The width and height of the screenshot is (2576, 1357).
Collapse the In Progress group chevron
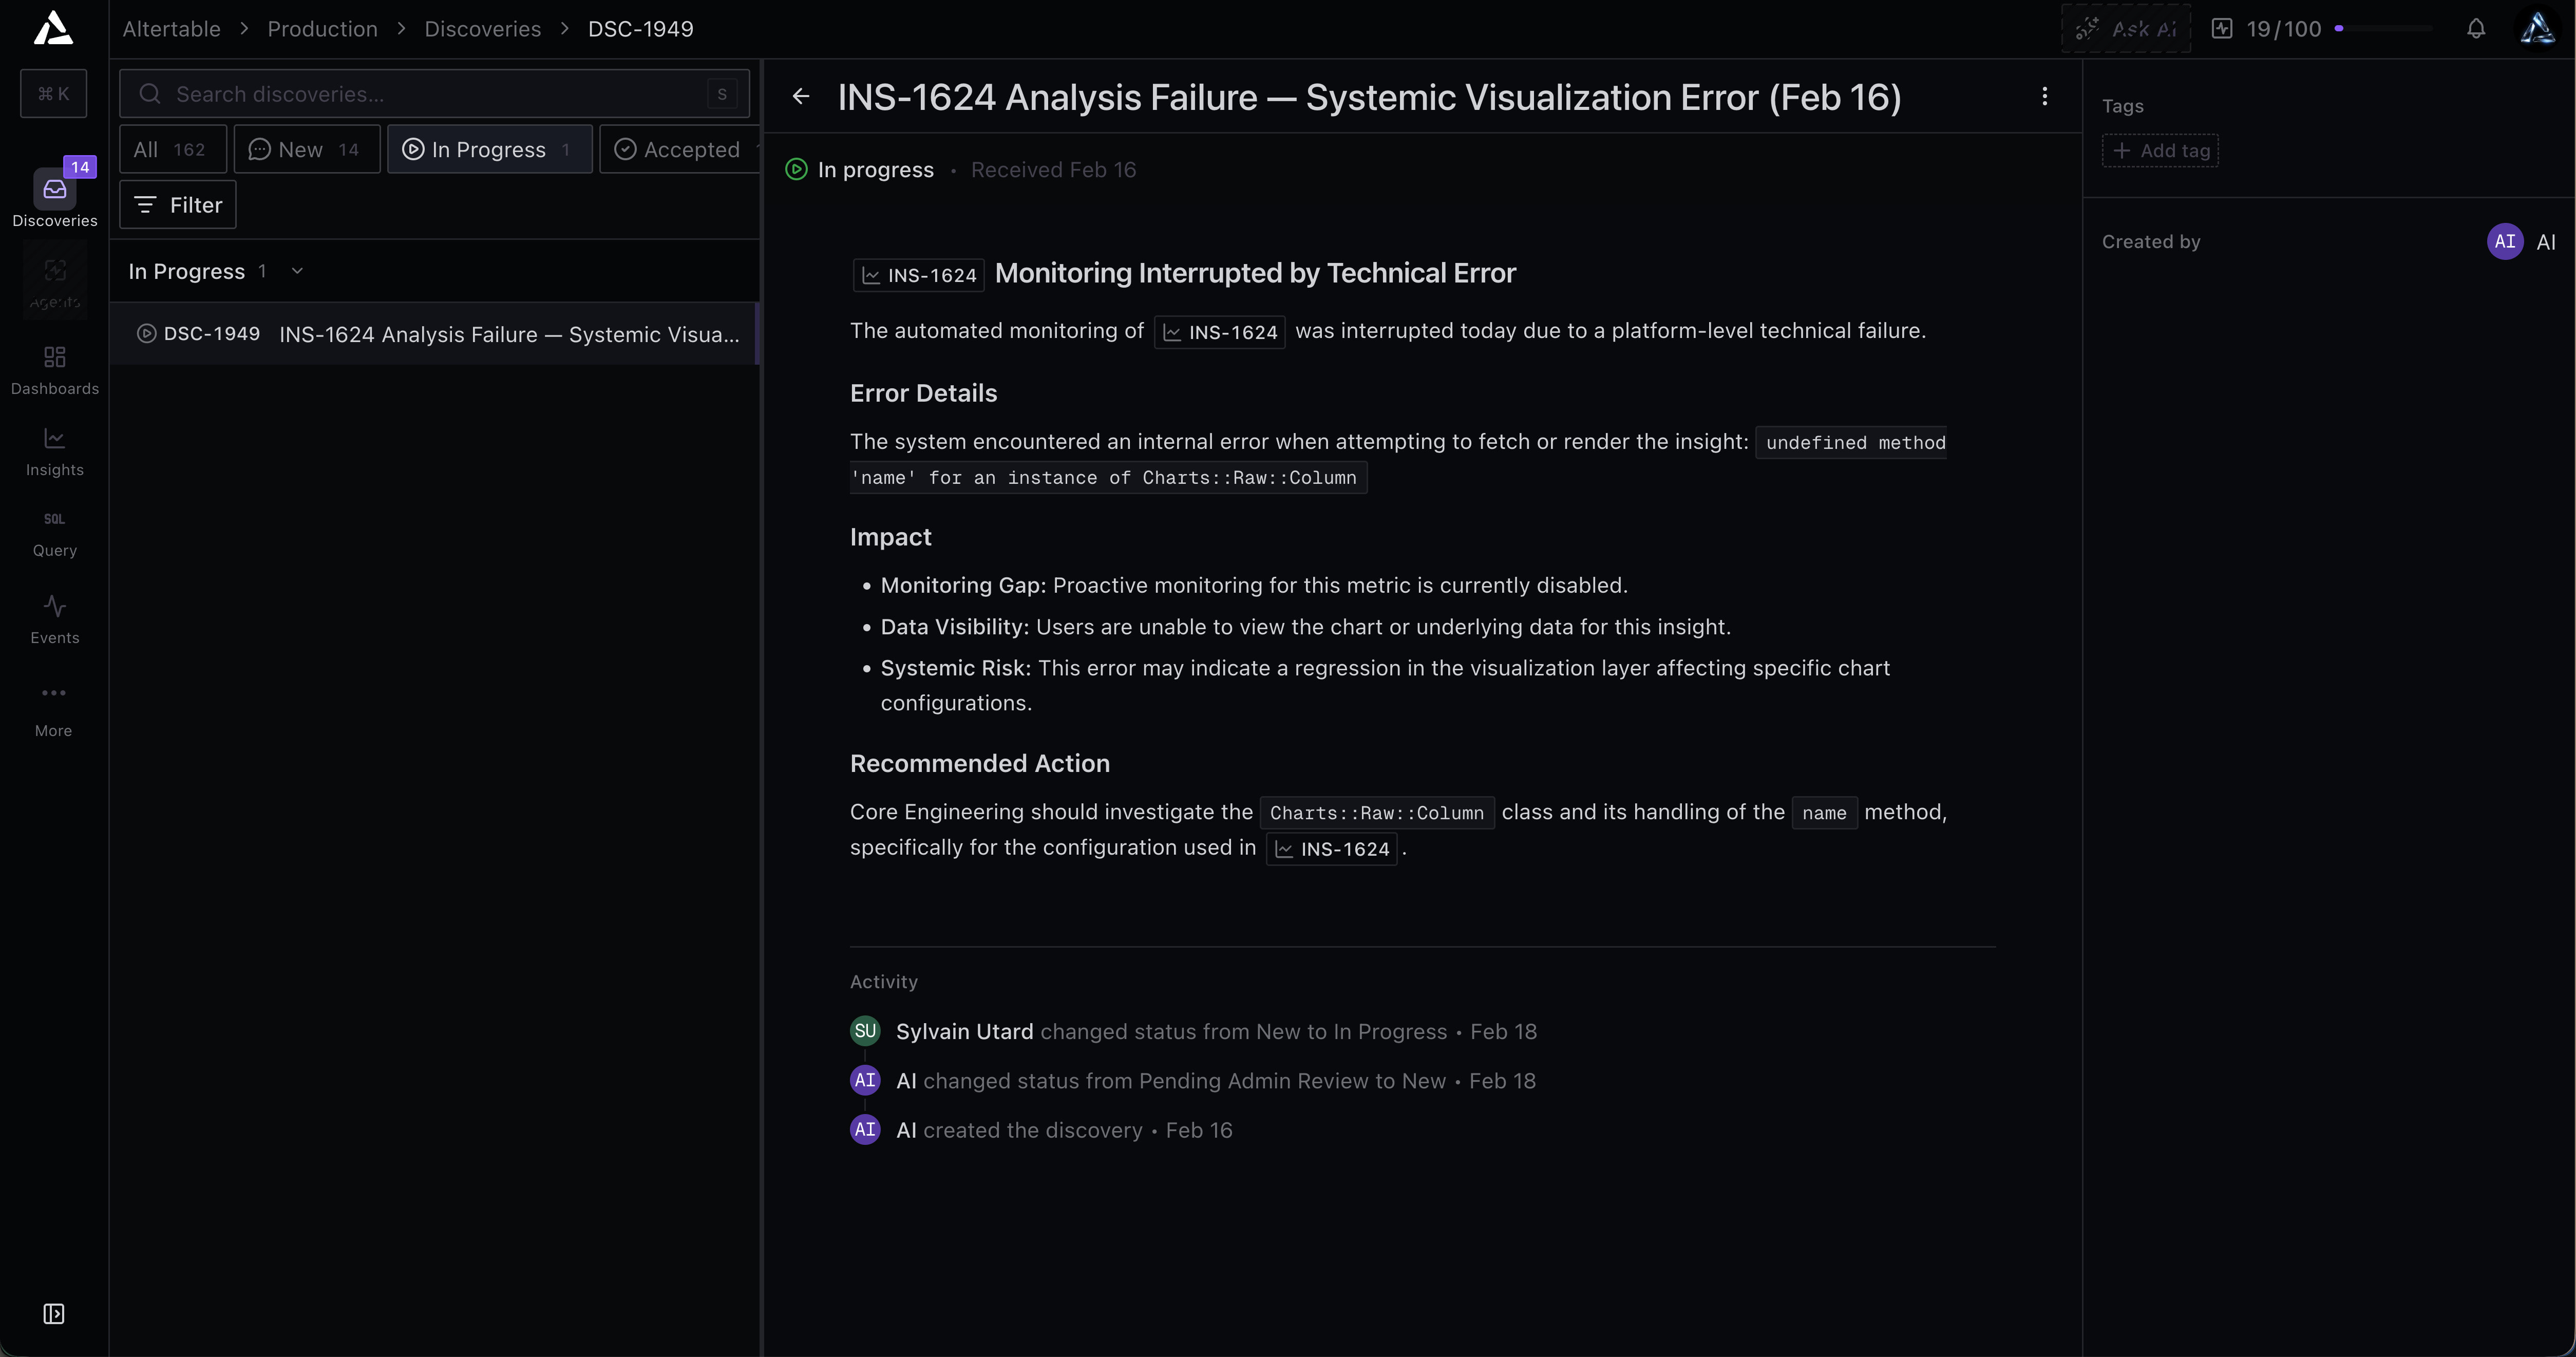tap(297, 271)
